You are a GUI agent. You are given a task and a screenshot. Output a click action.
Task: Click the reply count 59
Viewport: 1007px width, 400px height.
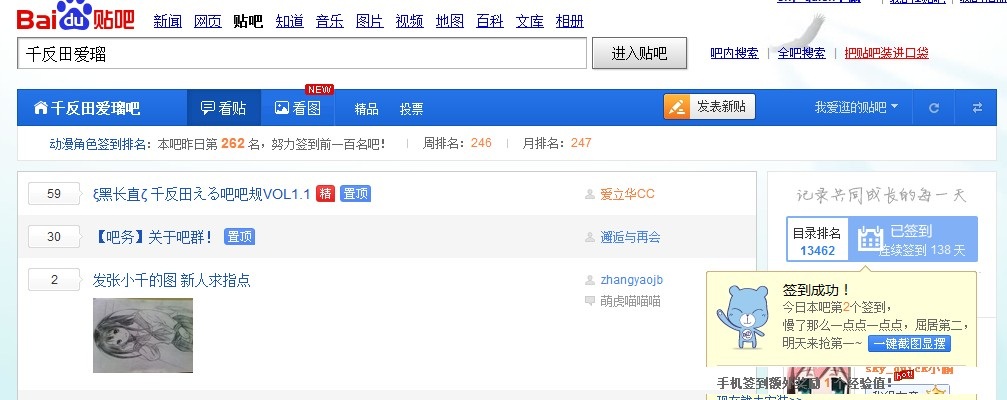pyautogui.click(x=55, y=193)
